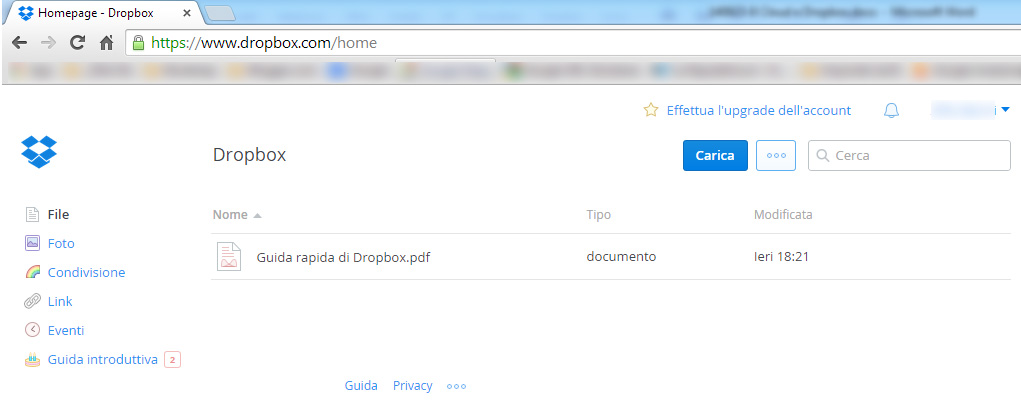Open the Eventi section
Image resolution: width=1021 pixels, height=401 pixels.
[x=66, y=331]
